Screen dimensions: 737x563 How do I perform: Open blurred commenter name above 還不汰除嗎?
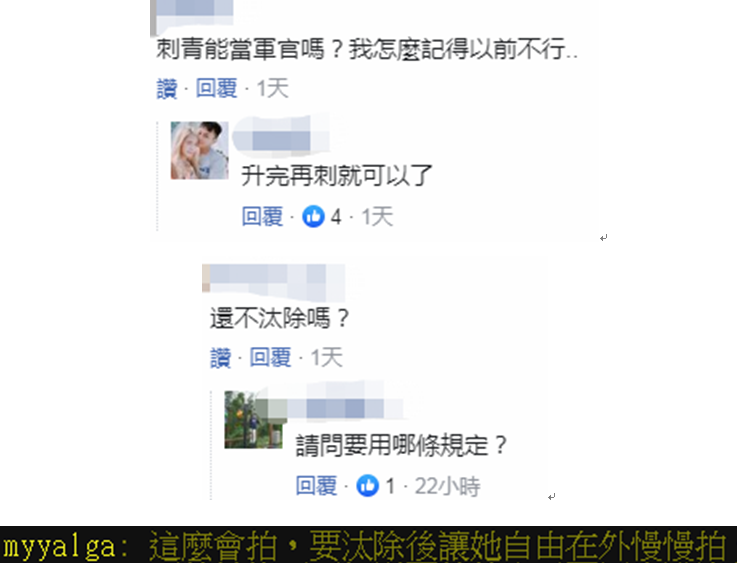tap(274, 281)
